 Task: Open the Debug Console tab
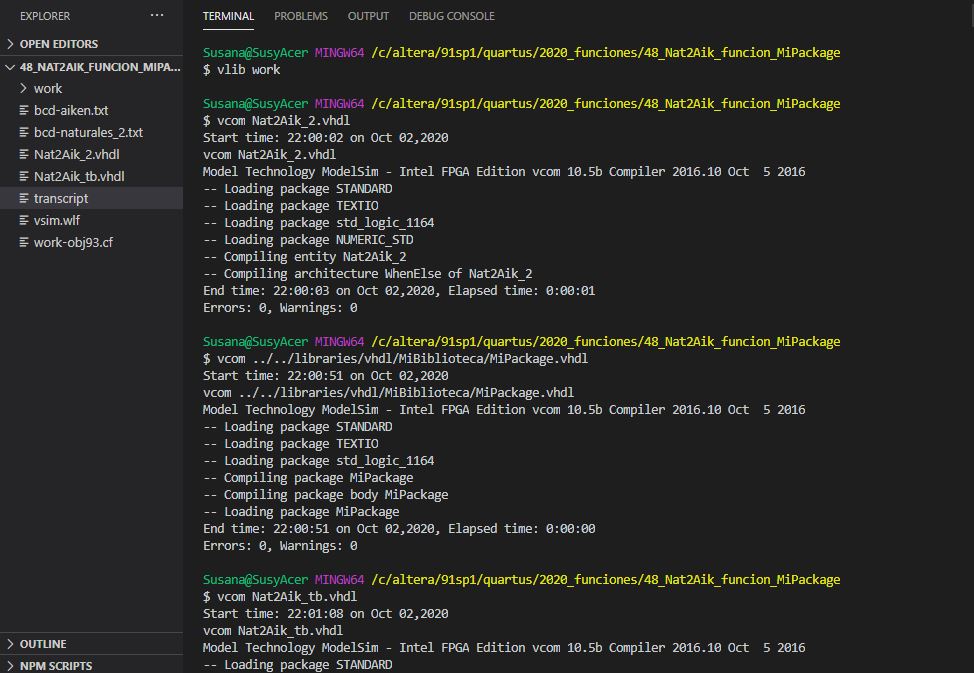[x=451, y=16]
